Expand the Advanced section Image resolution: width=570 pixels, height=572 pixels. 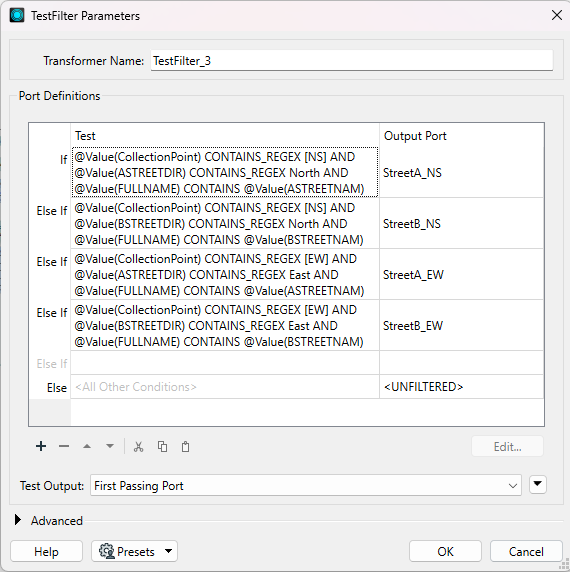(18, 520)
